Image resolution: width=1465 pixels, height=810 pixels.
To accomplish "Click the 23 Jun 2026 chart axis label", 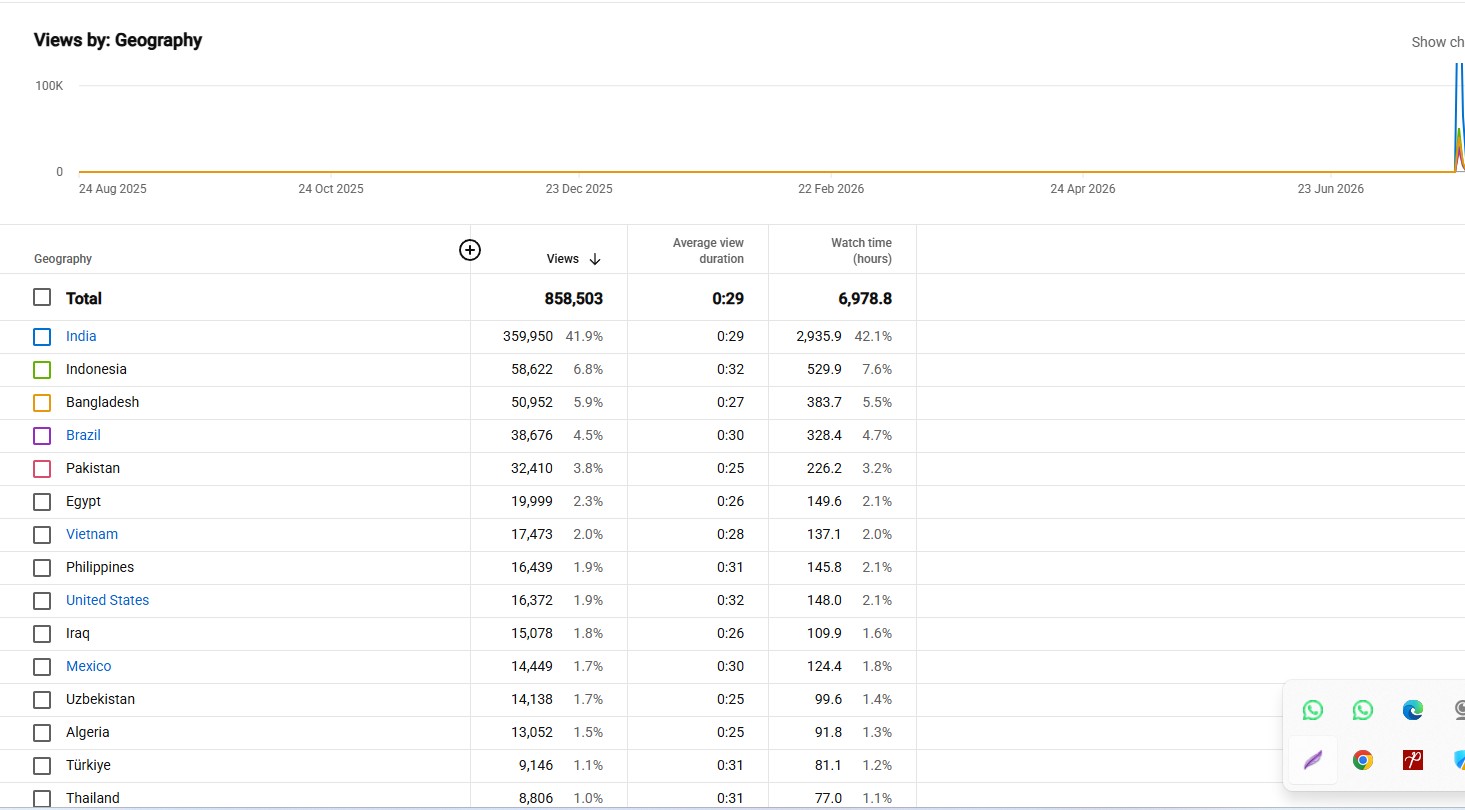I will click(x=1331, y=189).
